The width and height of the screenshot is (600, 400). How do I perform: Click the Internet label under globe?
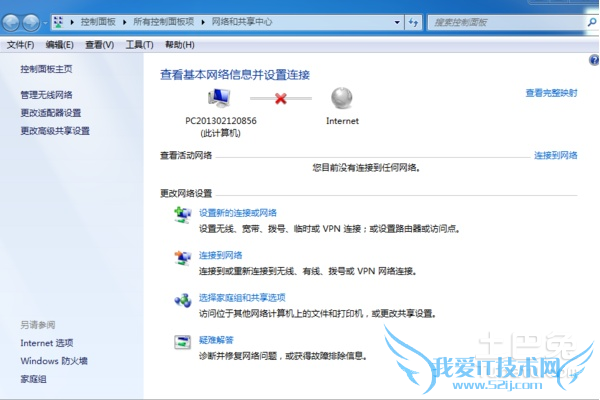342,121
